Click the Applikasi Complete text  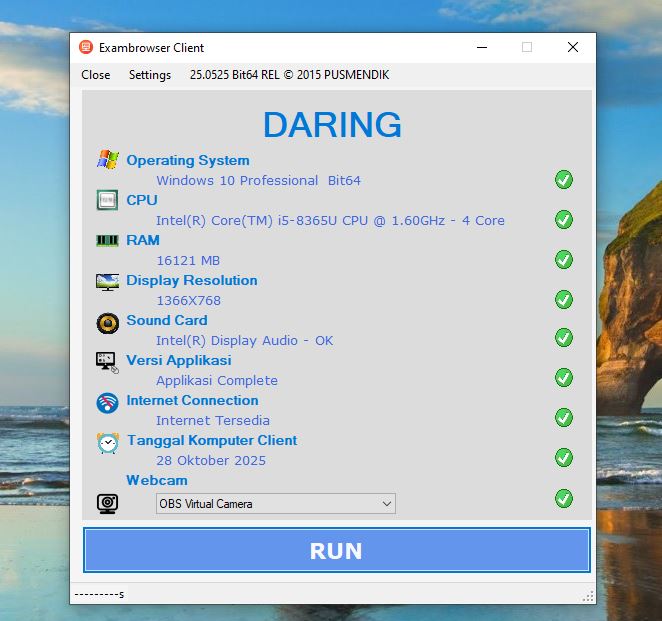[x=217, y=381]
